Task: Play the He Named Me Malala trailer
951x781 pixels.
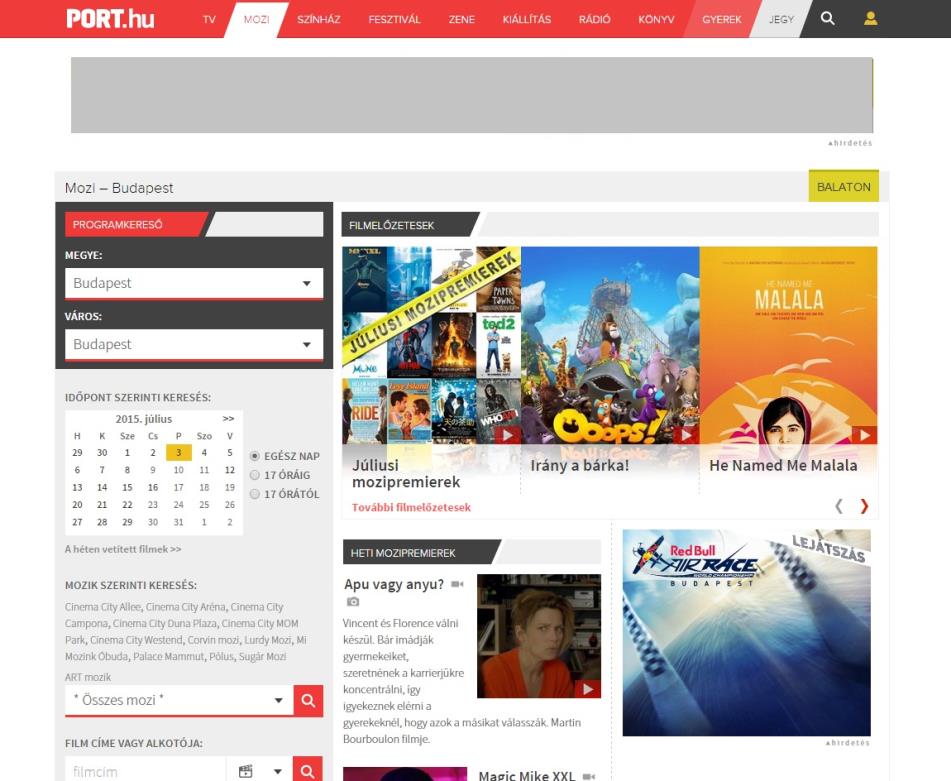Action: tap(864, 435)
